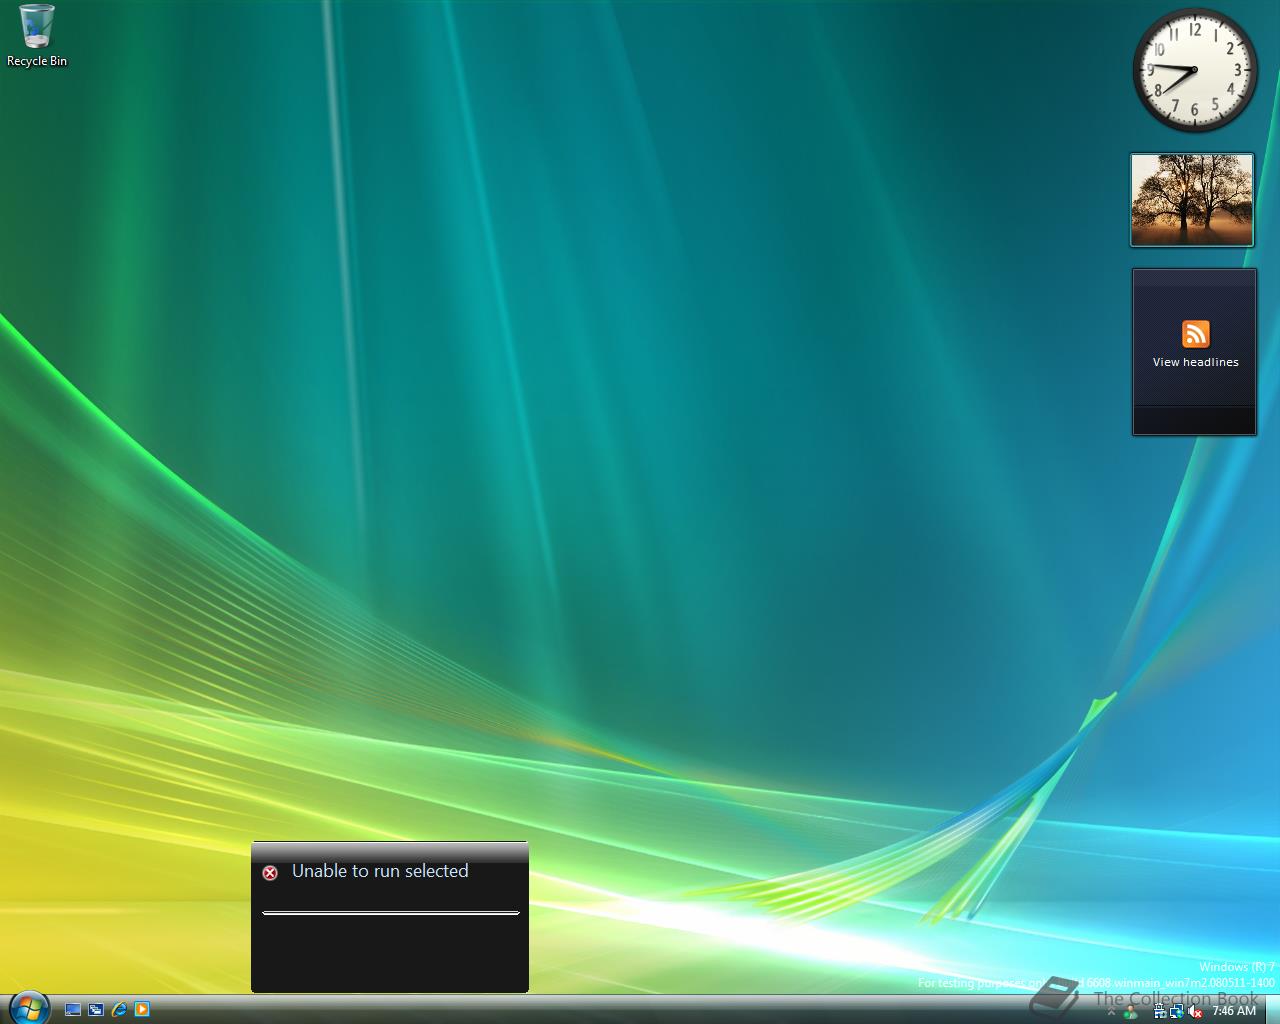Launch Internet Explorer from quick launch
This screenshot has height=1024, width=1280.
pos(119,1010)
